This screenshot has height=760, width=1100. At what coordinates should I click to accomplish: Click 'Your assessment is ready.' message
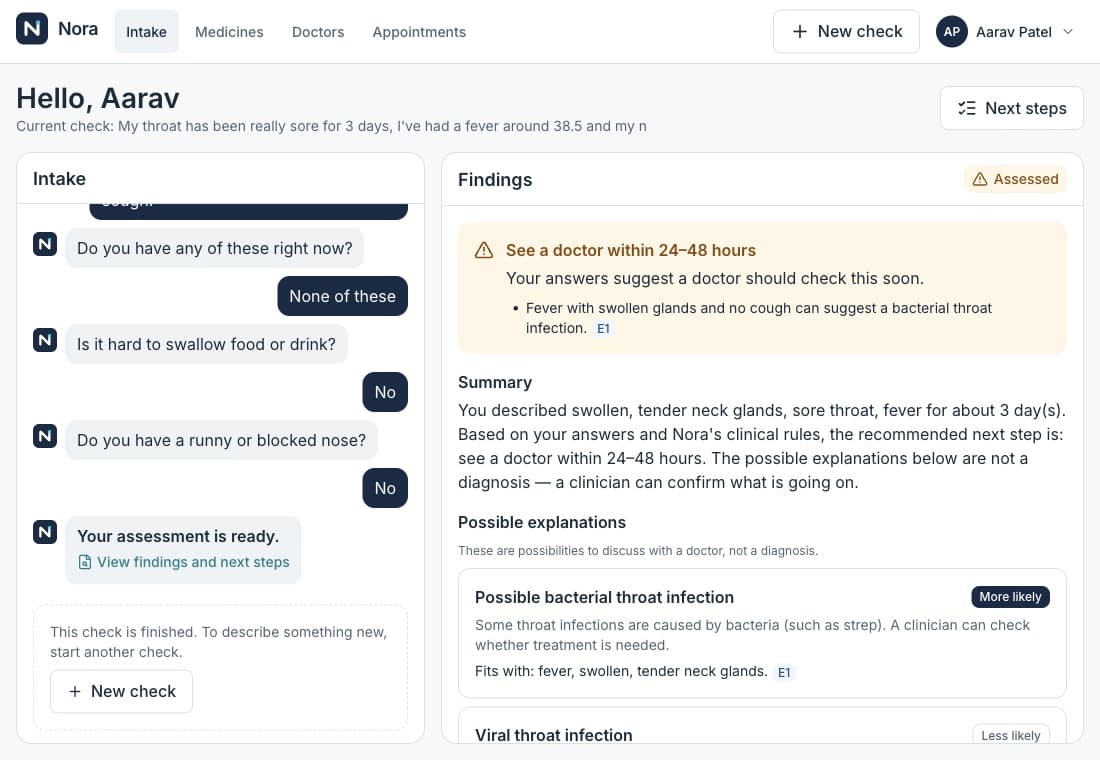point(177,536)
